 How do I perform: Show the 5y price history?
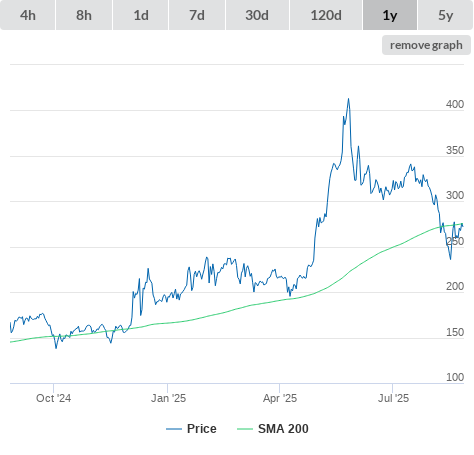(445, 15)
